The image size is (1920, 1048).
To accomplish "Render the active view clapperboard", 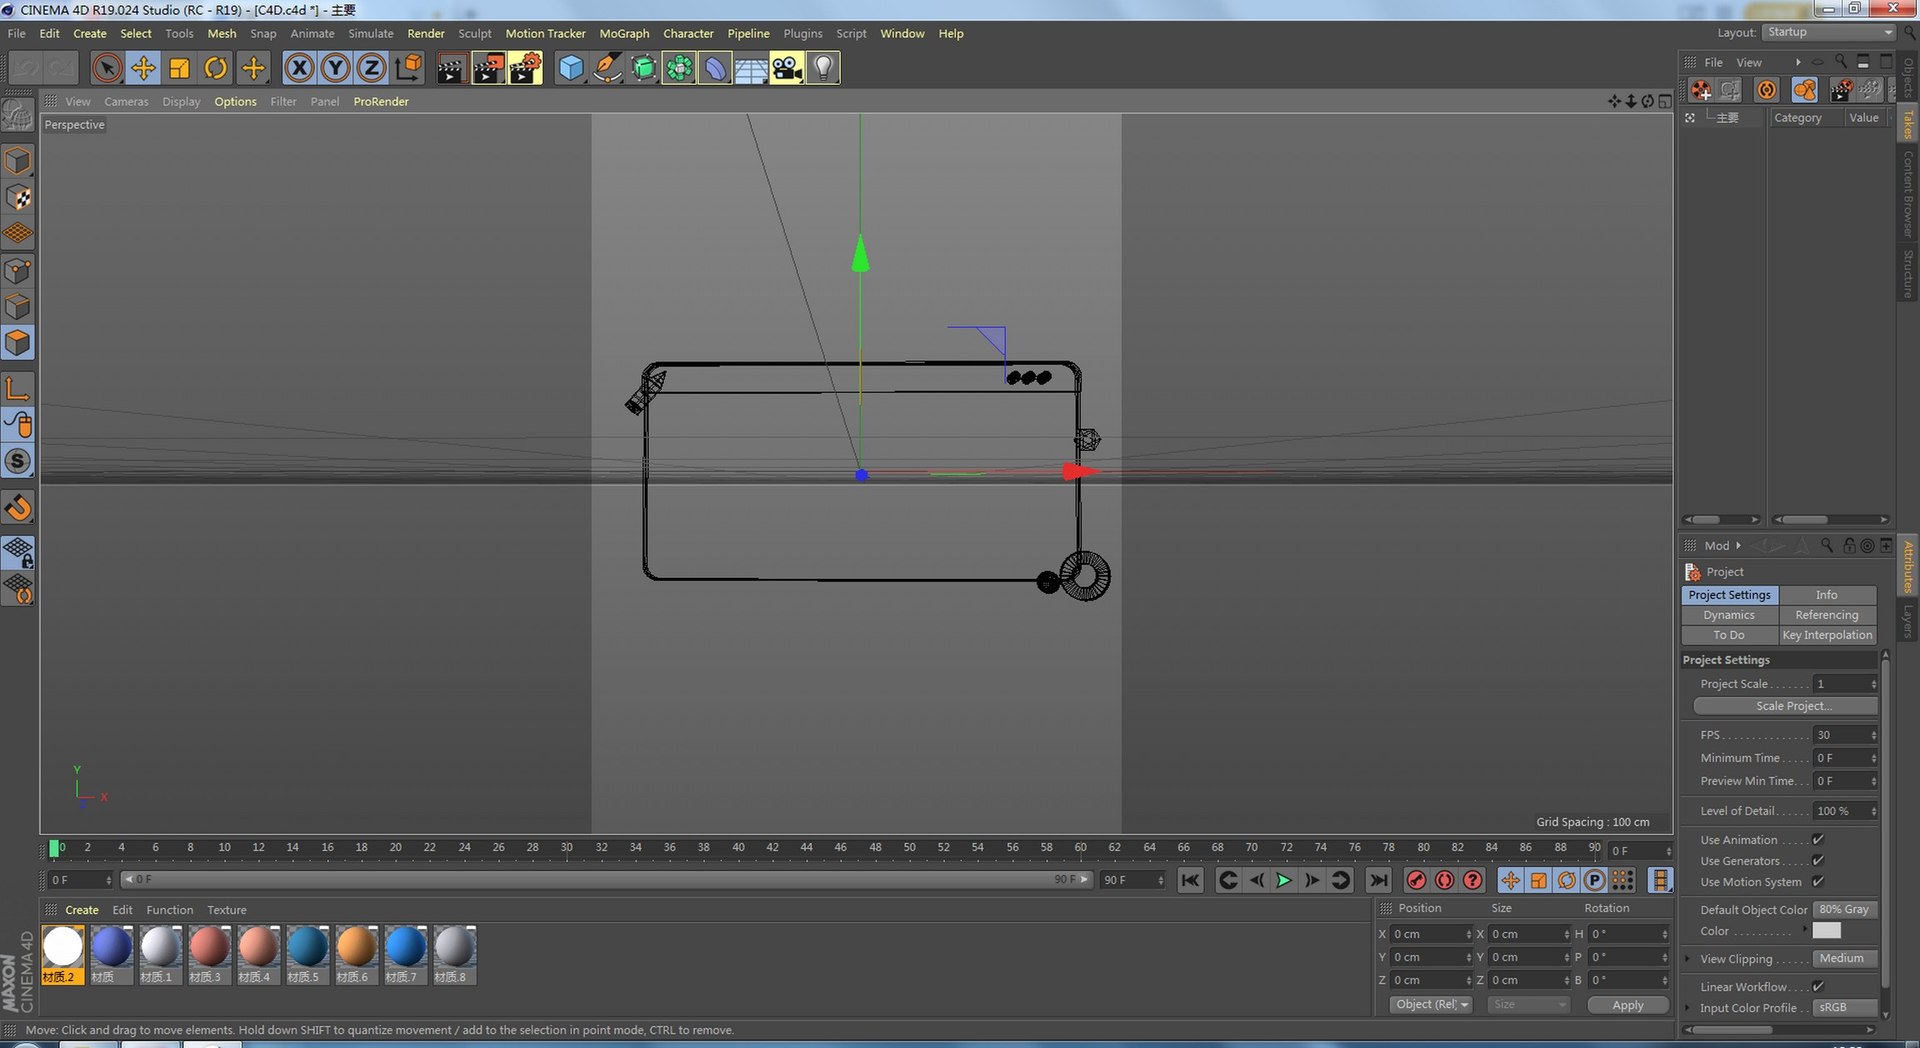I will point(451,68).
